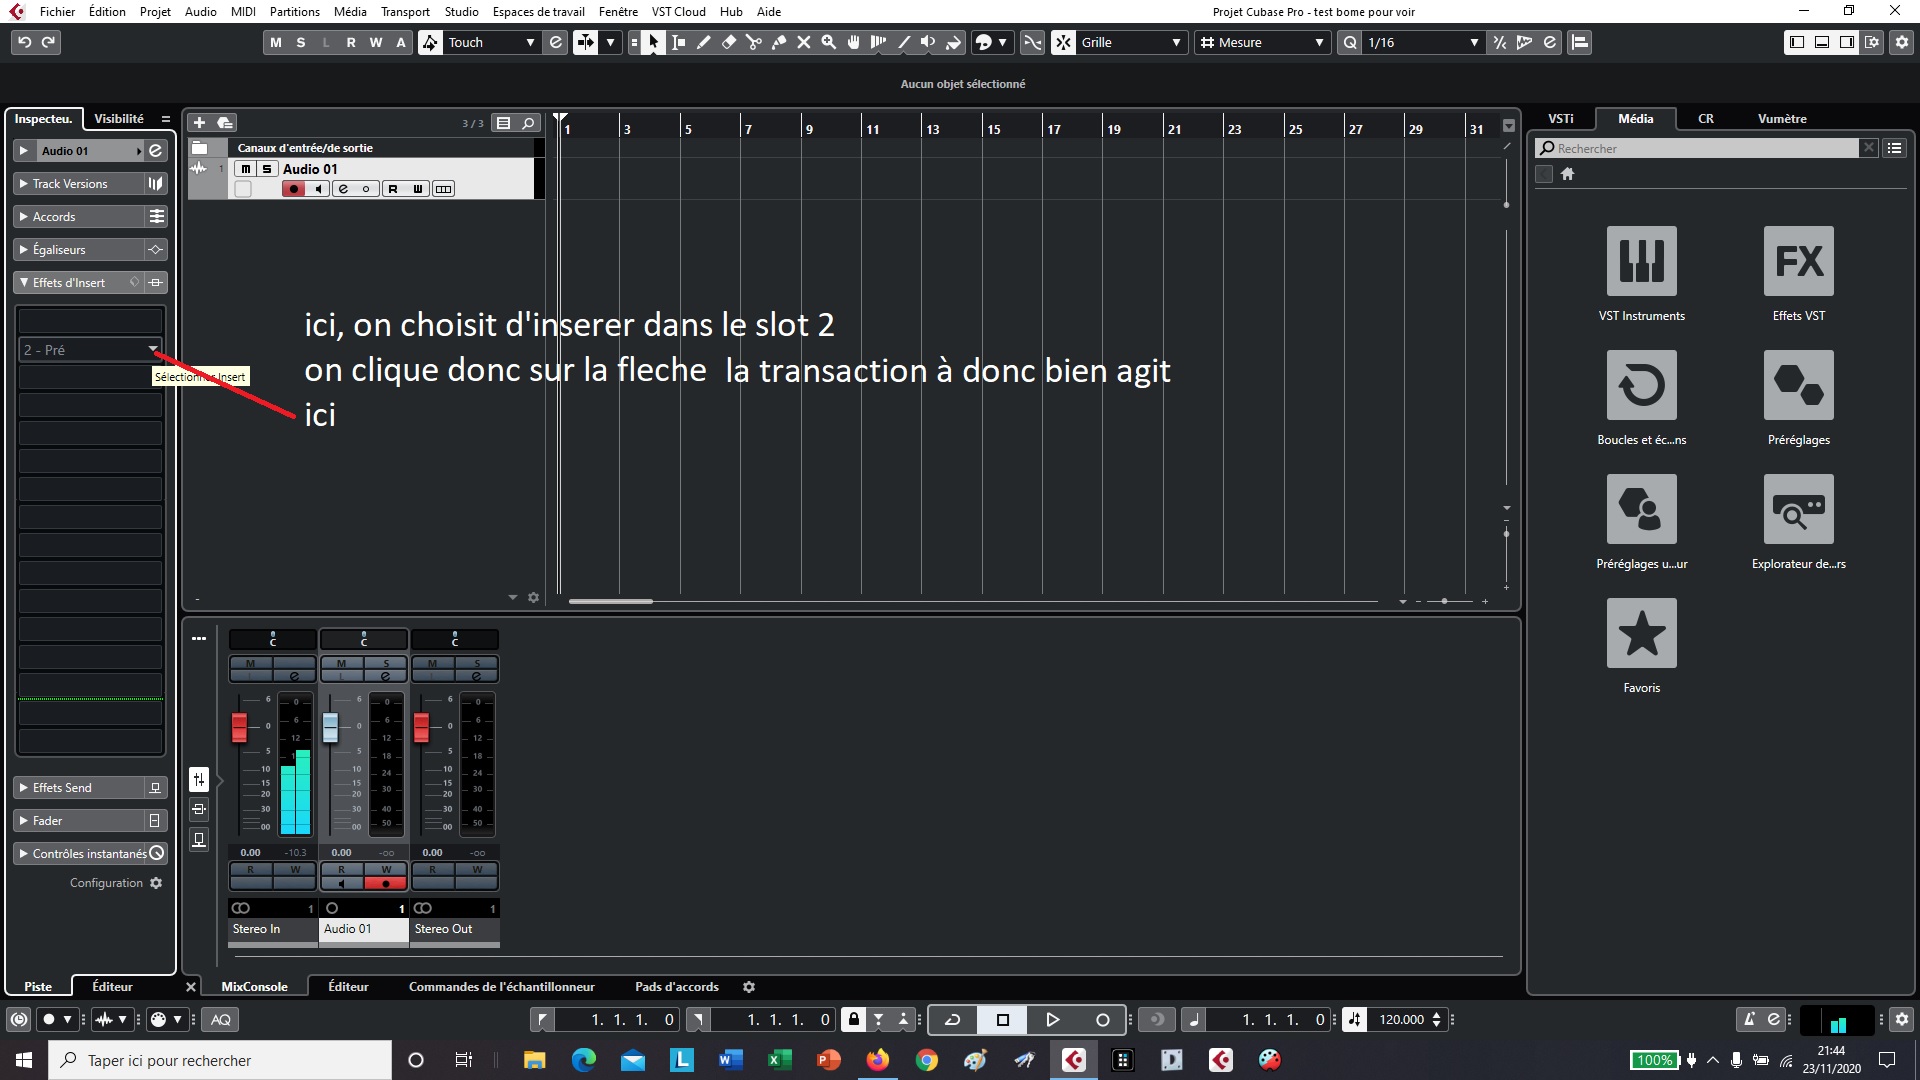The height and width of the screenshot is (1080, 1920).
Task: Switch to the MixConsole tab
Action: tap(255, 986)
